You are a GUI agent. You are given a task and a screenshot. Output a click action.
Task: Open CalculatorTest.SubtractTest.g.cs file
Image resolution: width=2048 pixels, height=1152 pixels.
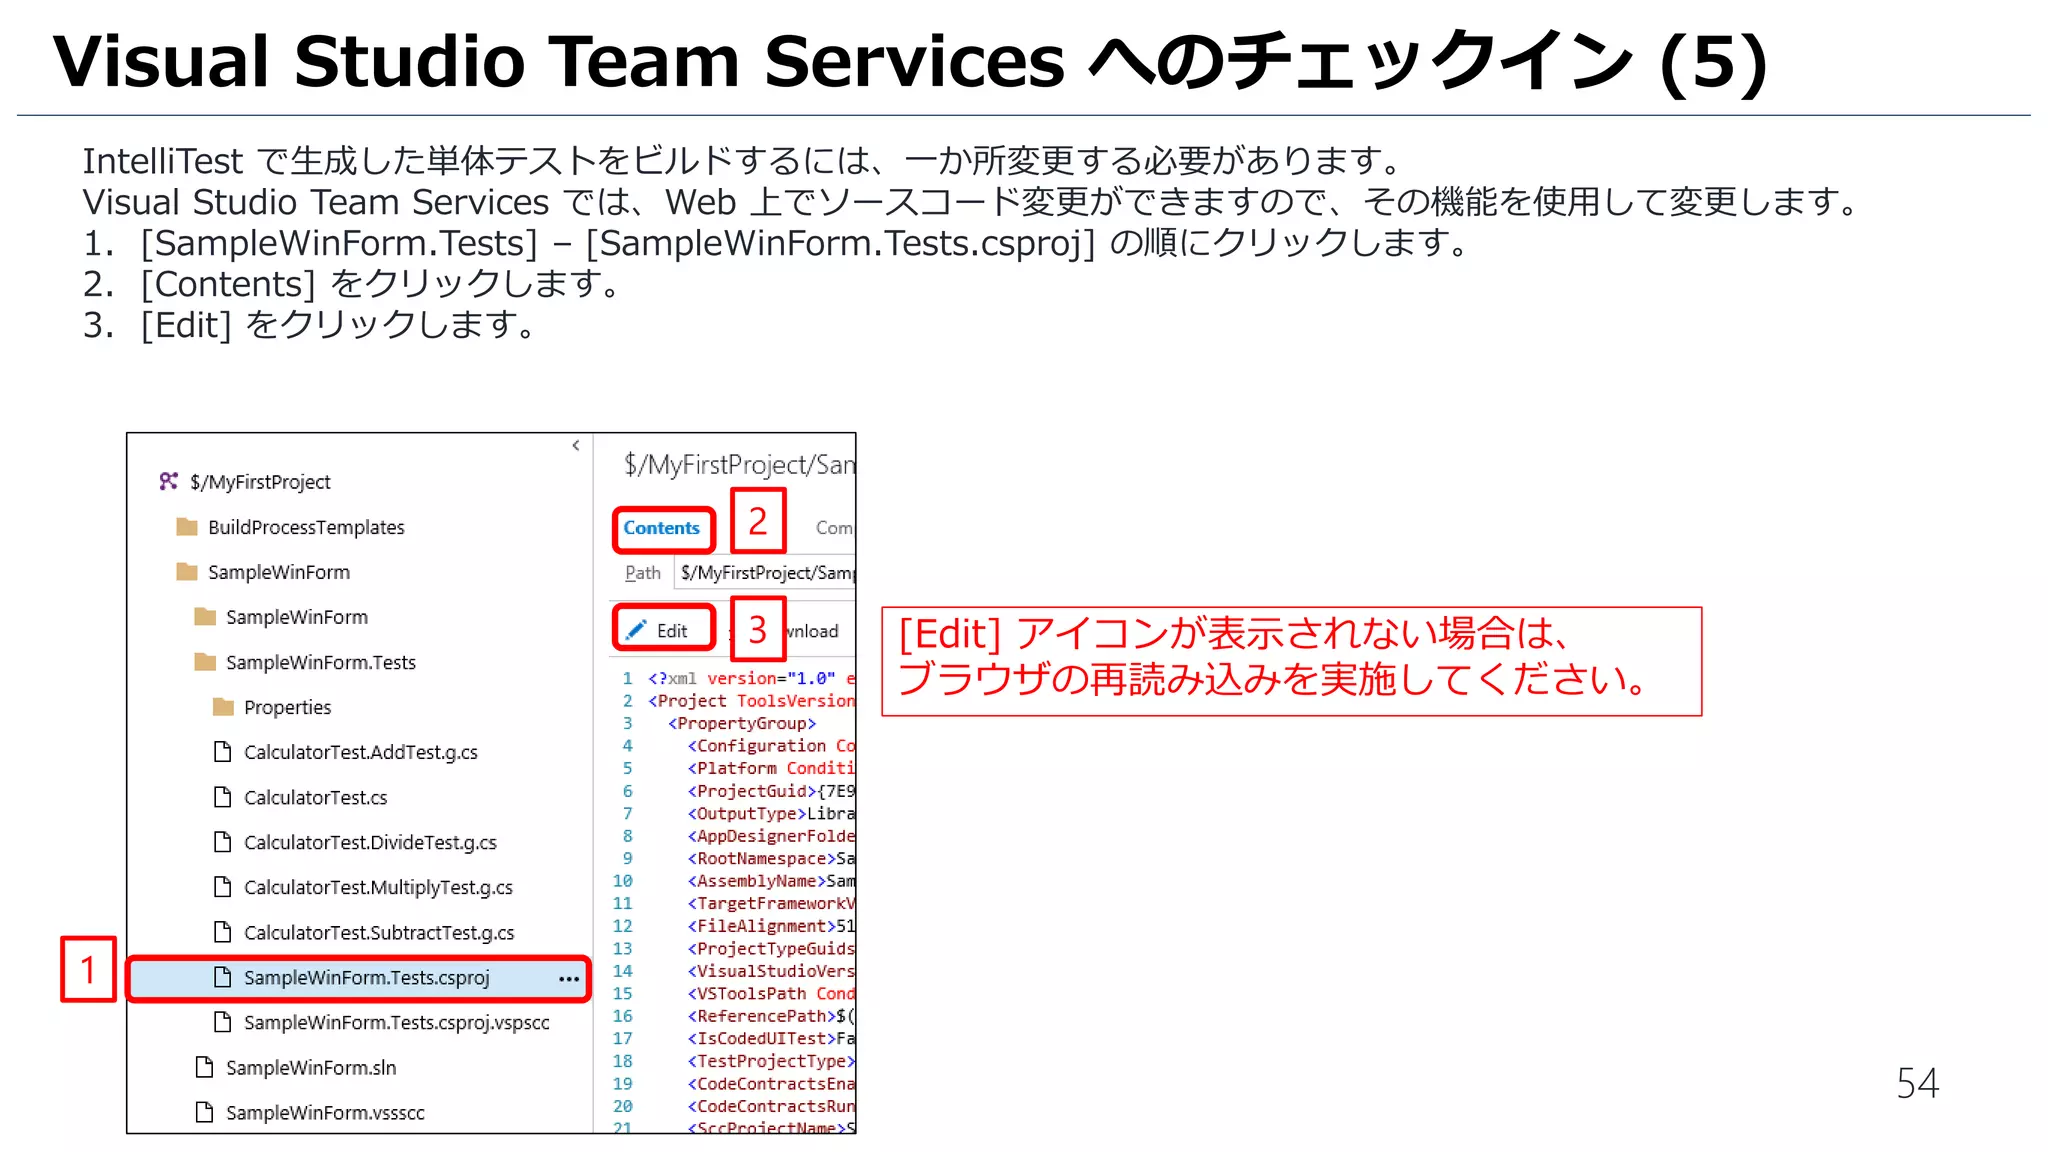379,932
